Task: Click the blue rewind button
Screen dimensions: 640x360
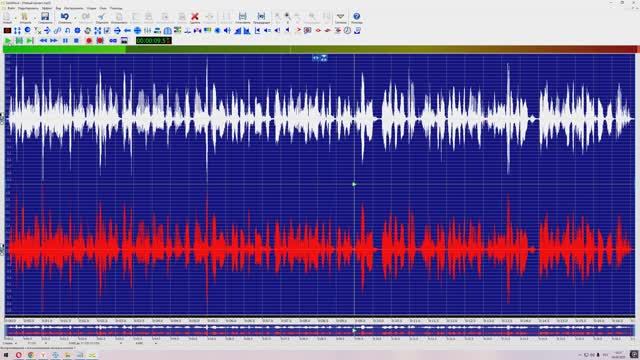Action: click(x=43, y=41)
